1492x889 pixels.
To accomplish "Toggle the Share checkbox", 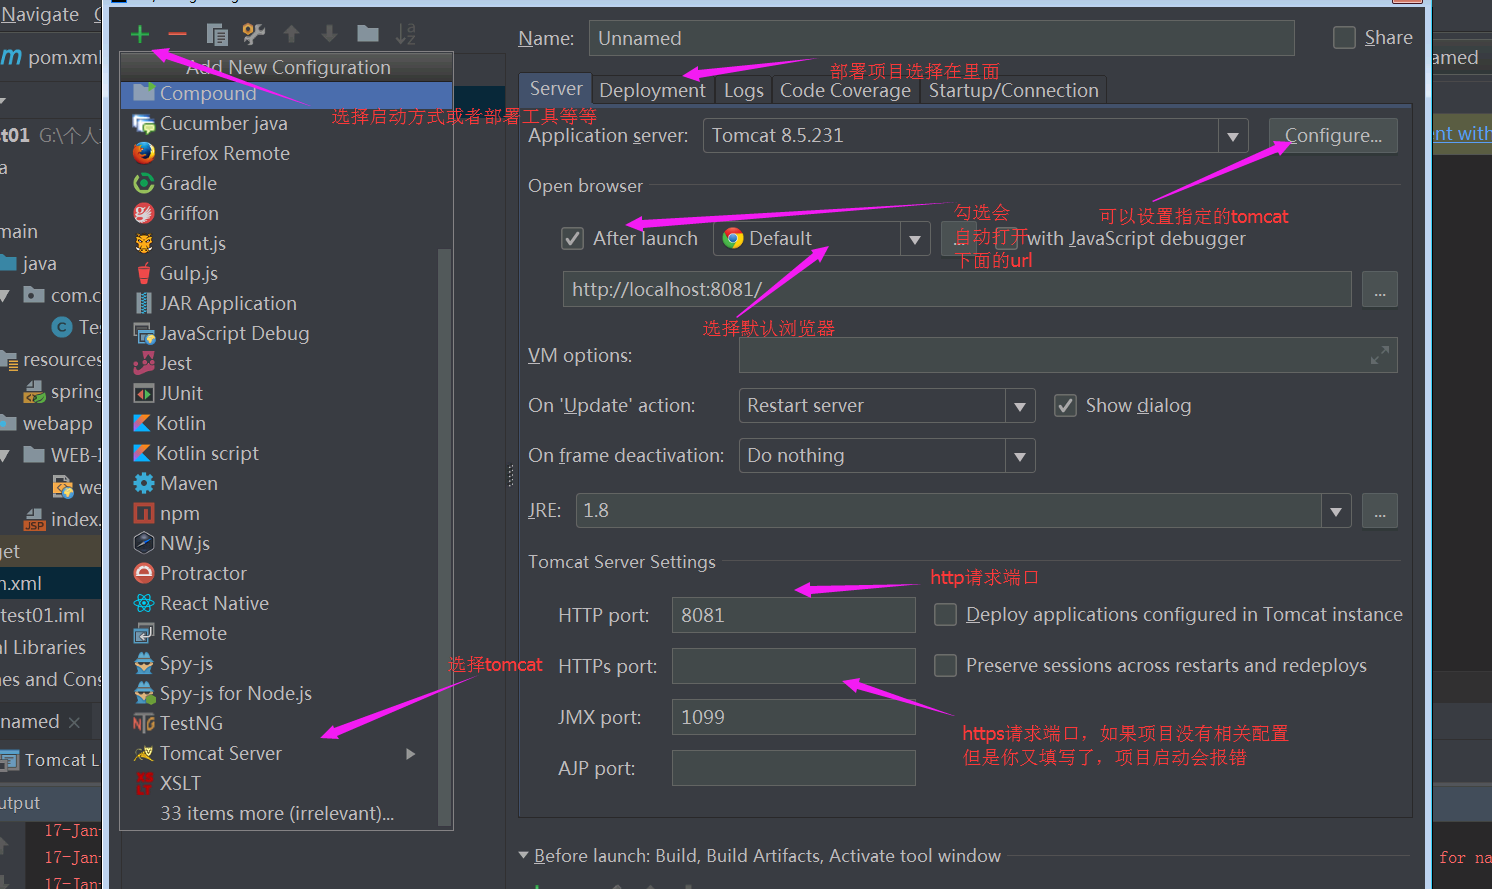I will [1344, 38].
